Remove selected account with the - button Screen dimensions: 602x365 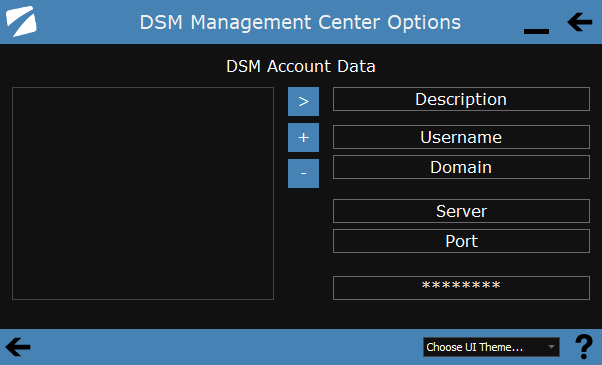click(303, 173)
